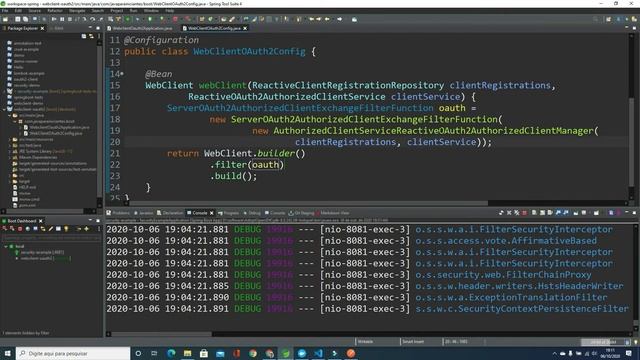Click the Save All toolbar icon

tap(25, 19)
